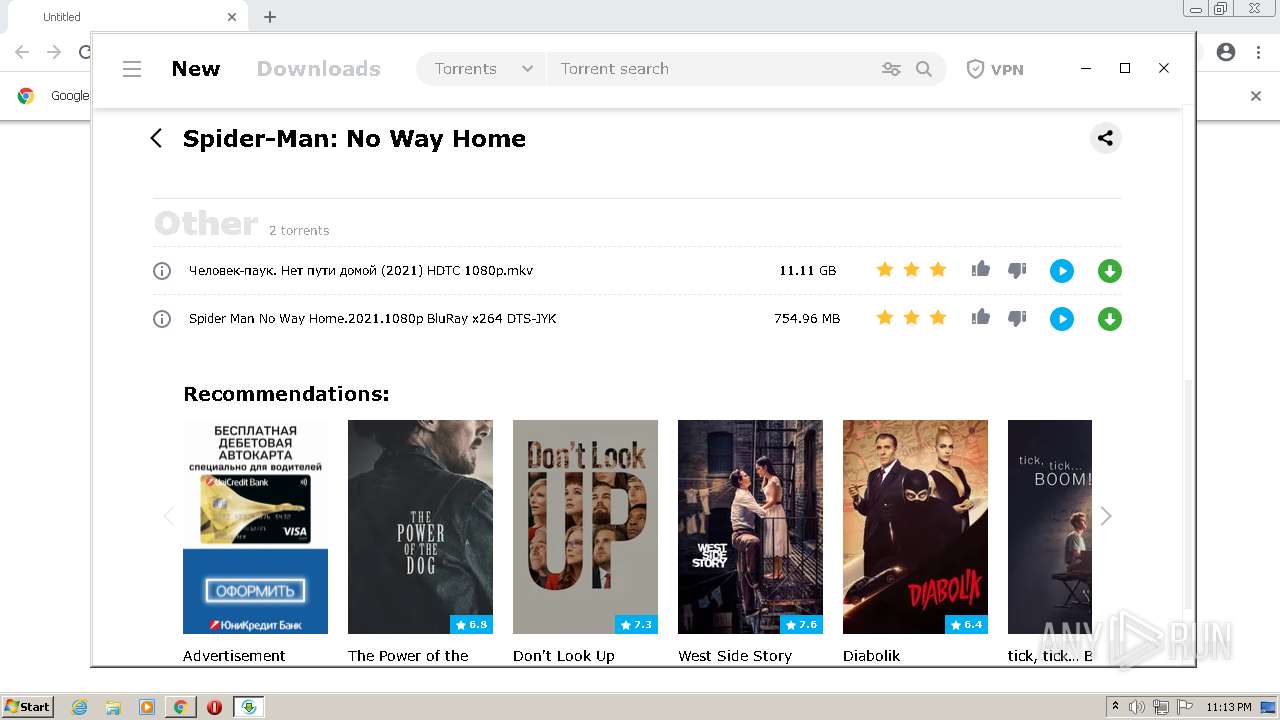Click the Don't Look Up title
Image resolution: width=1280 pixels, height=720 pixels.
(564, 656)
